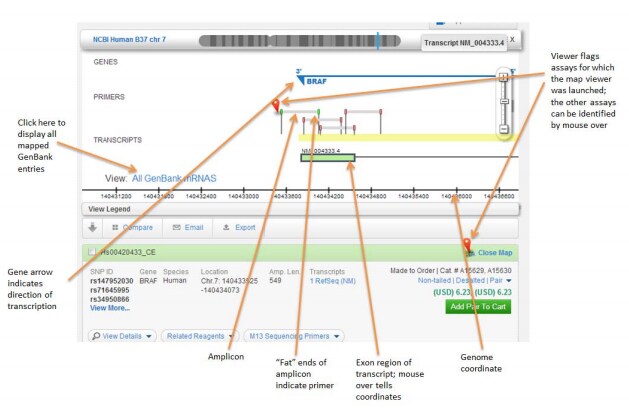Open the Pair primer option dropdown
629x419 pixels.
click(x=500, y=280)
